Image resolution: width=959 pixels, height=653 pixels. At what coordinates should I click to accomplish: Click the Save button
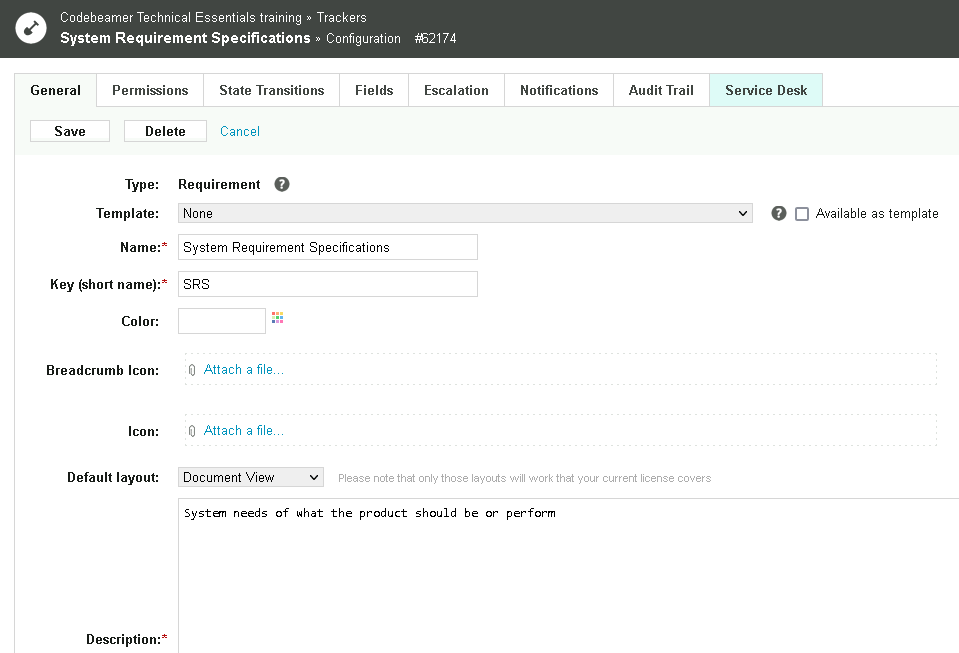[x=70, y=131]
